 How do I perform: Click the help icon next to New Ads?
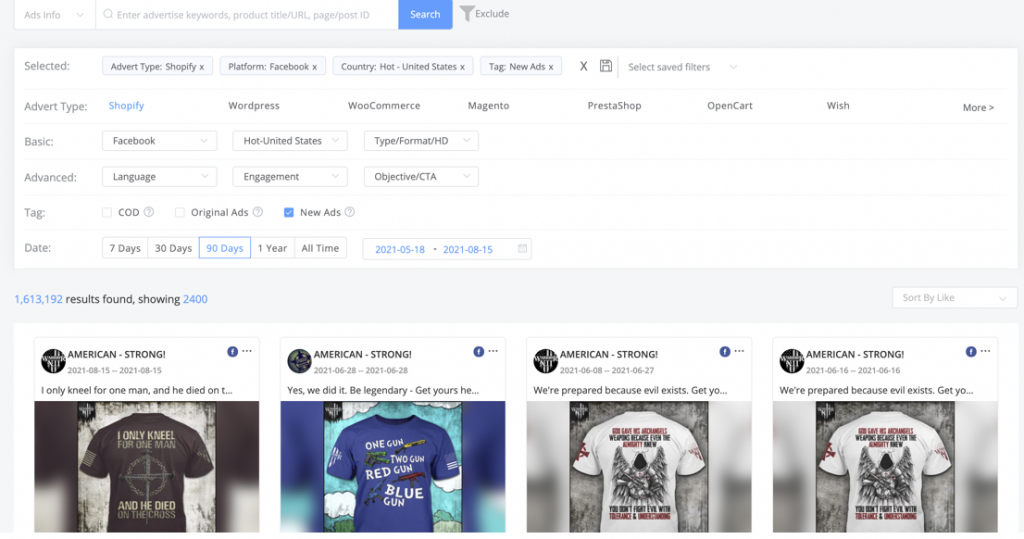tap(350, 212)
